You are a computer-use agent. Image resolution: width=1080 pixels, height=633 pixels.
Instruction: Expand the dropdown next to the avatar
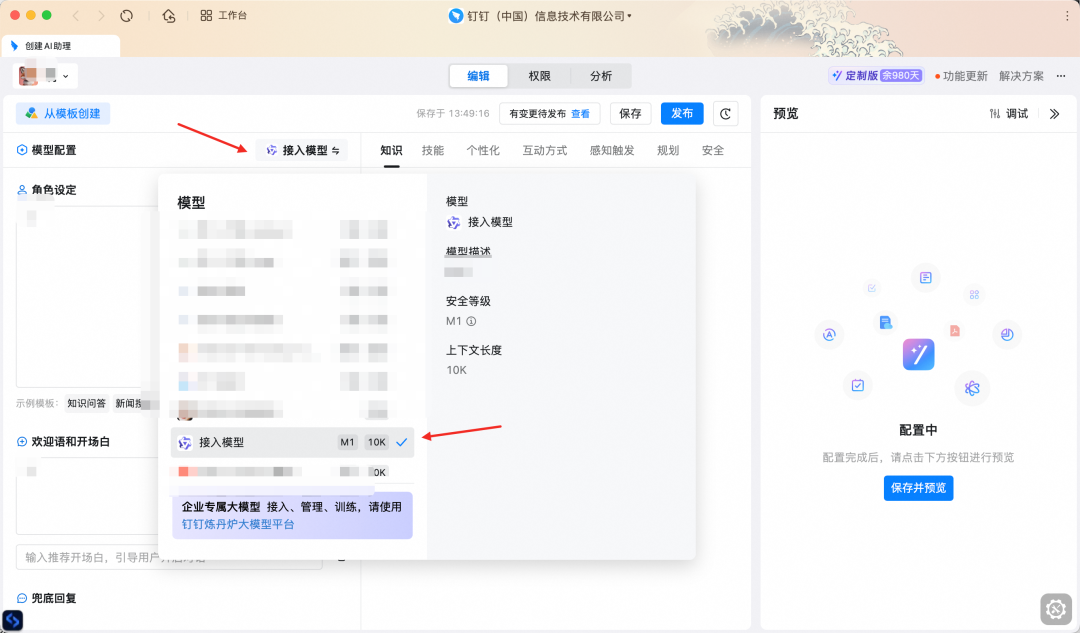pyautogui.click(x=67, y=76)
